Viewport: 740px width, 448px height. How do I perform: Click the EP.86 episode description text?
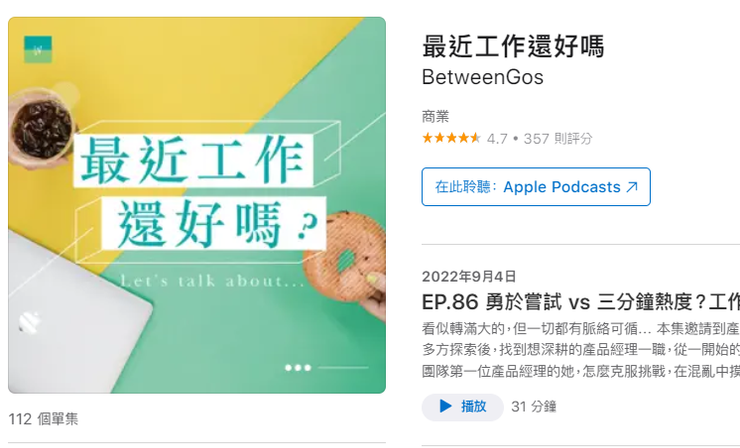[580, 350]
